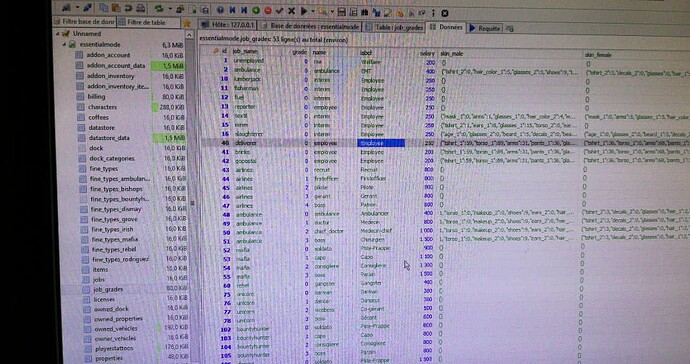690x364 pixels.
Task: Click the checkmark post changes icon
Action: point(279,11)
